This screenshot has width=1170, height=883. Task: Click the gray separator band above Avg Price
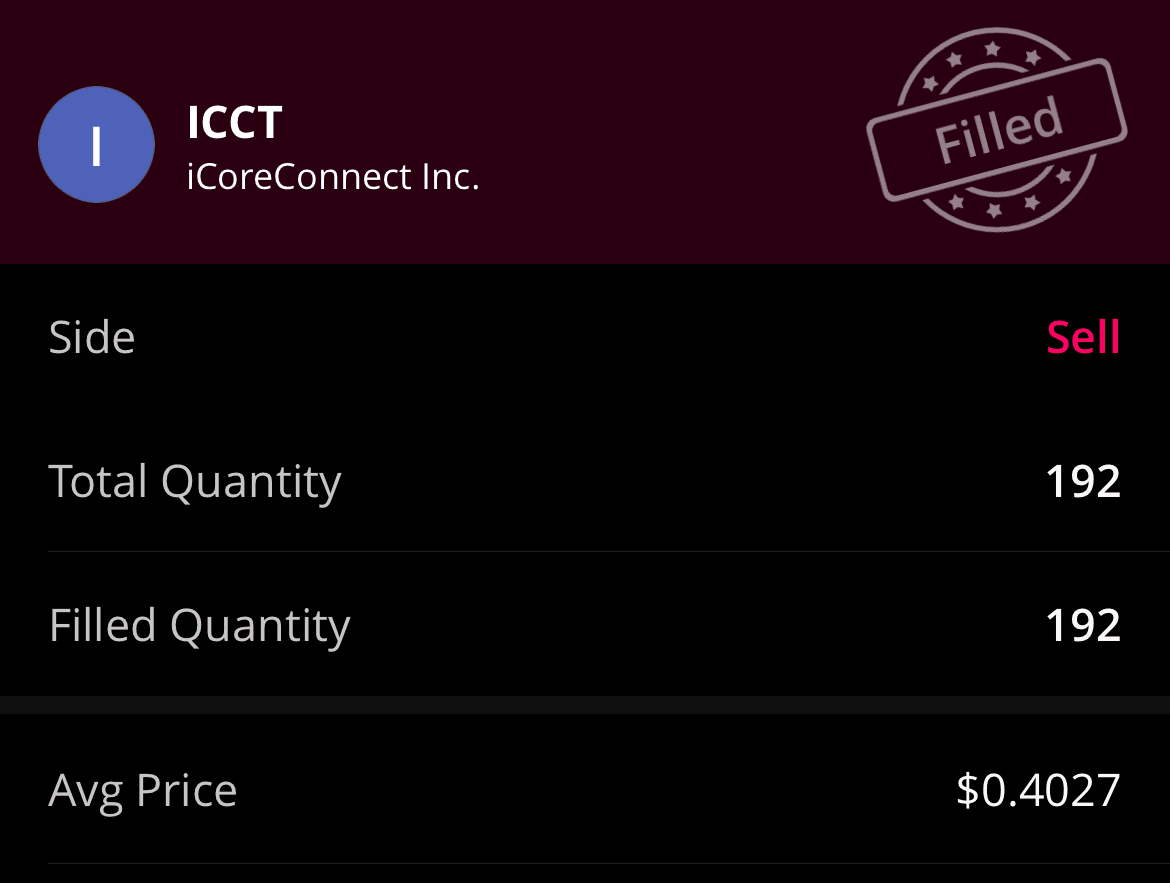(585, 704)
